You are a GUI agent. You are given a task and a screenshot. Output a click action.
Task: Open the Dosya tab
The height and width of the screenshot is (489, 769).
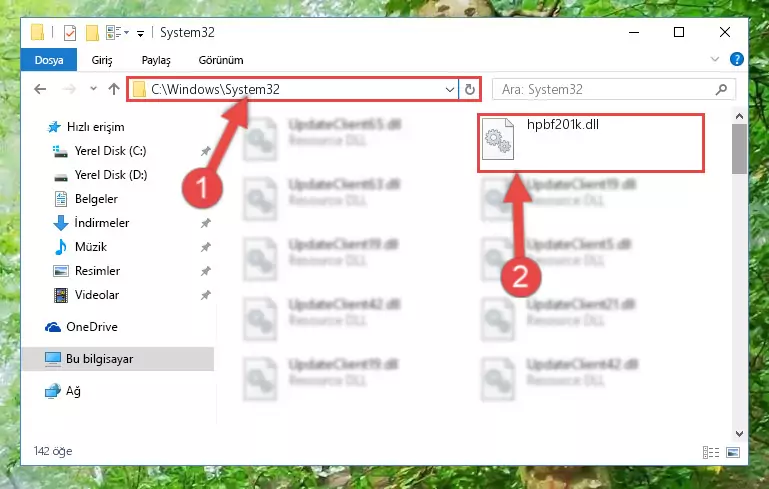pyautogui.click(x=49, y=60)
